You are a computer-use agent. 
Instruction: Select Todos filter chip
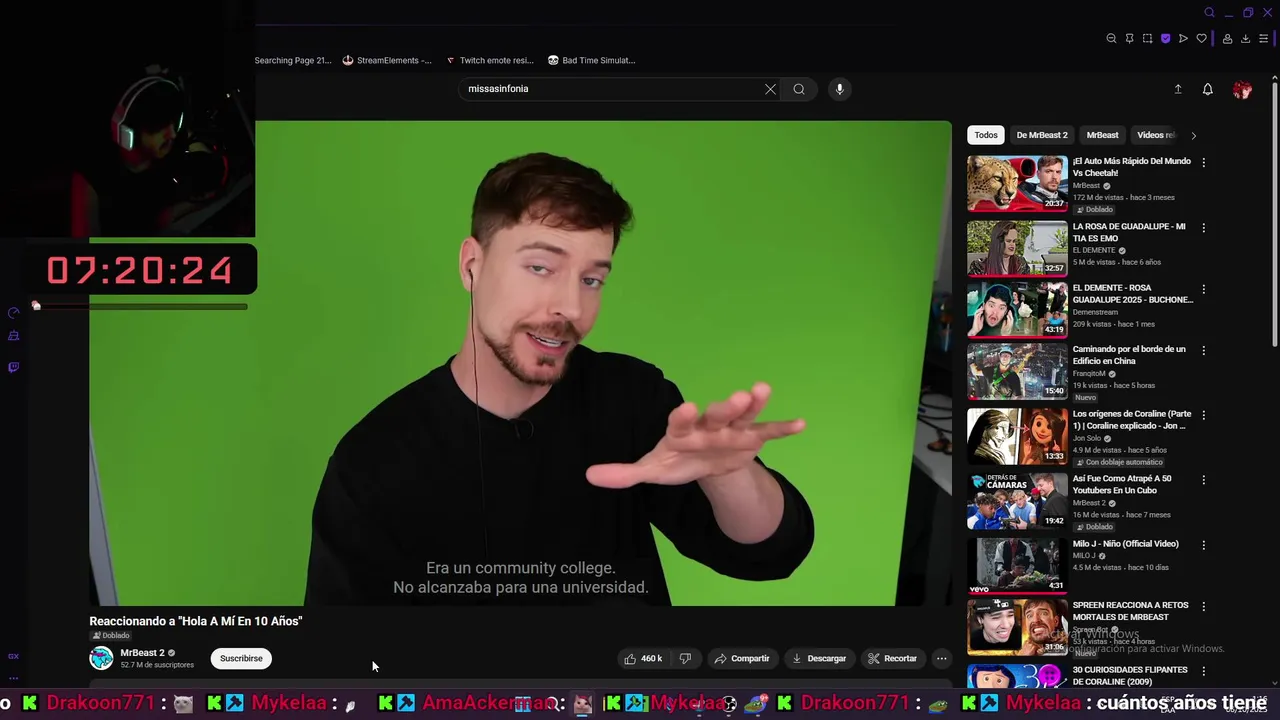[x=986, y=135]
